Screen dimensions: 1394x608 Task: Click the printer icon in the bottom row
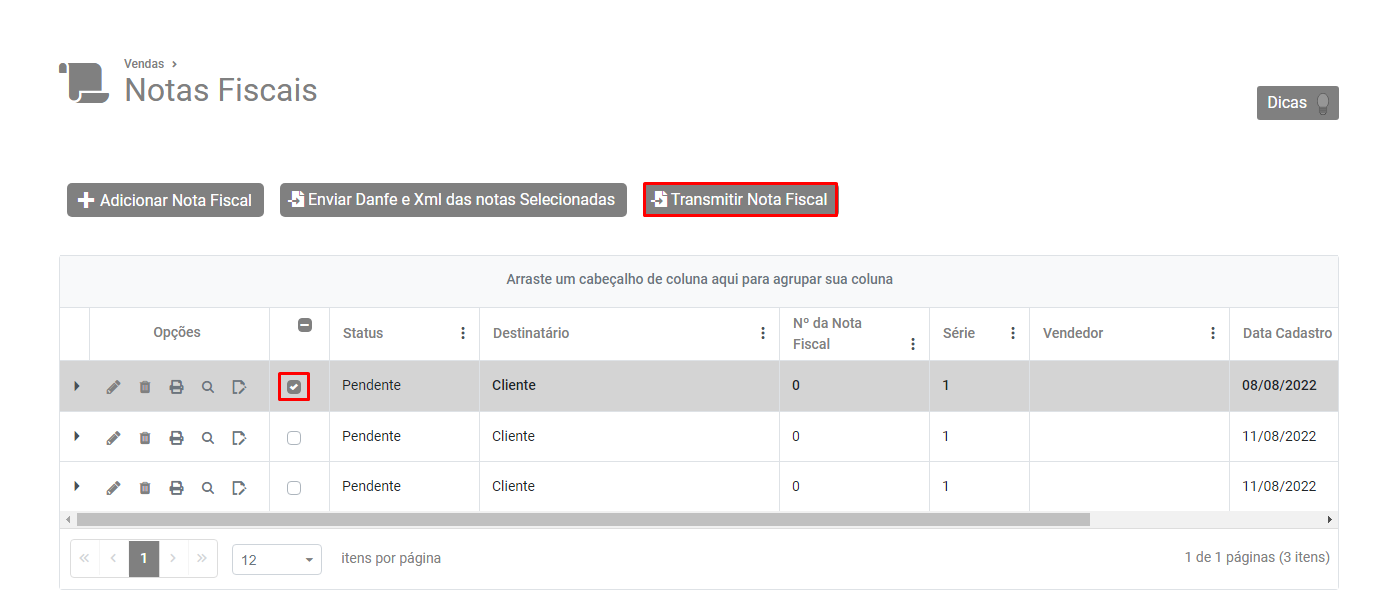click(176, 488)
